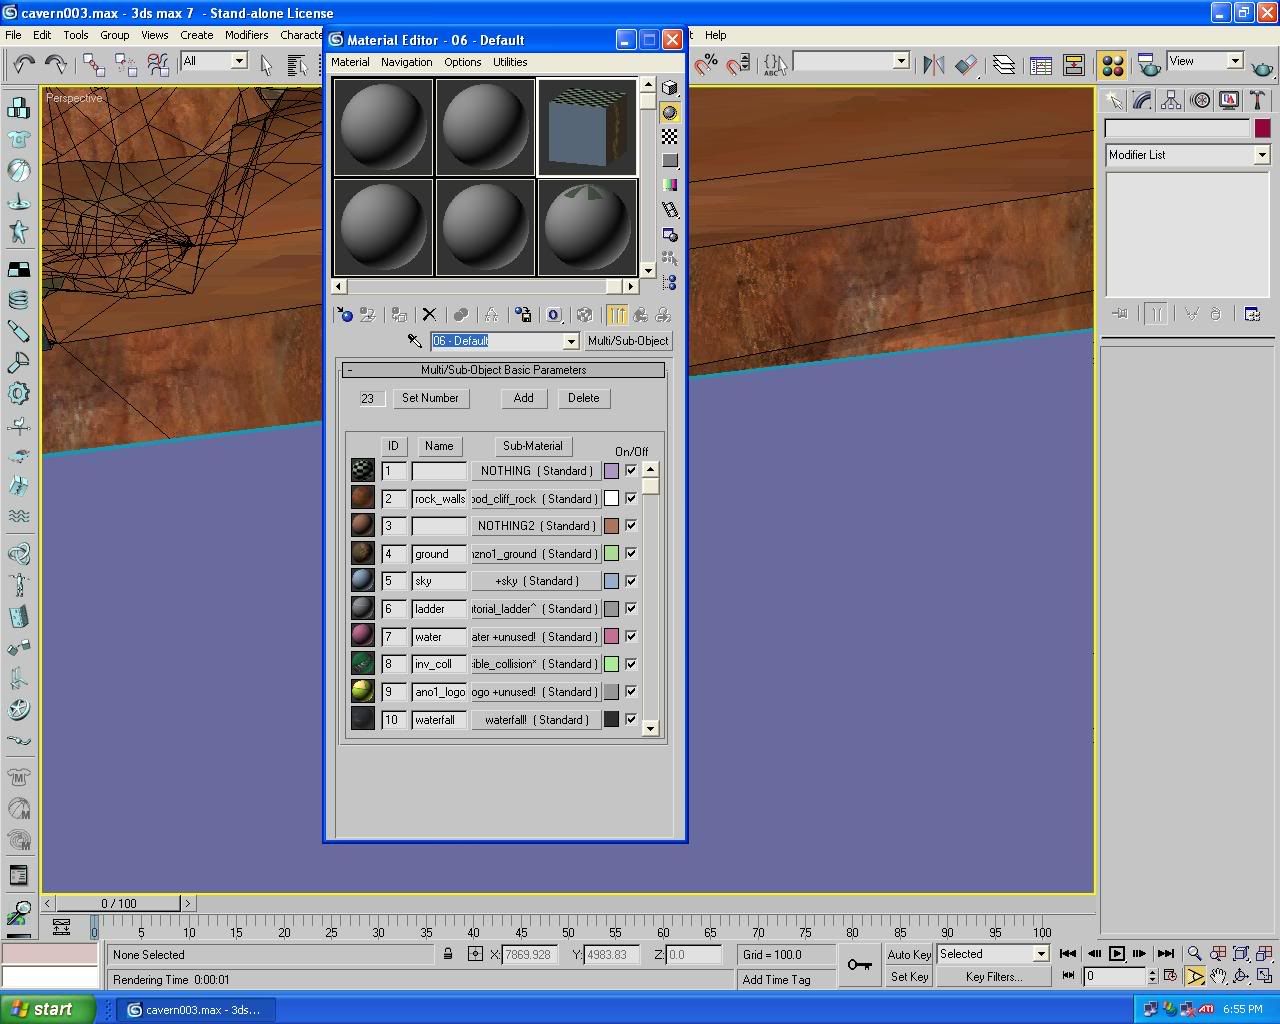1280x1024 pixels.
Task: Toggle the On/Off checkbox for rock_walls
Action: (631, 498)
